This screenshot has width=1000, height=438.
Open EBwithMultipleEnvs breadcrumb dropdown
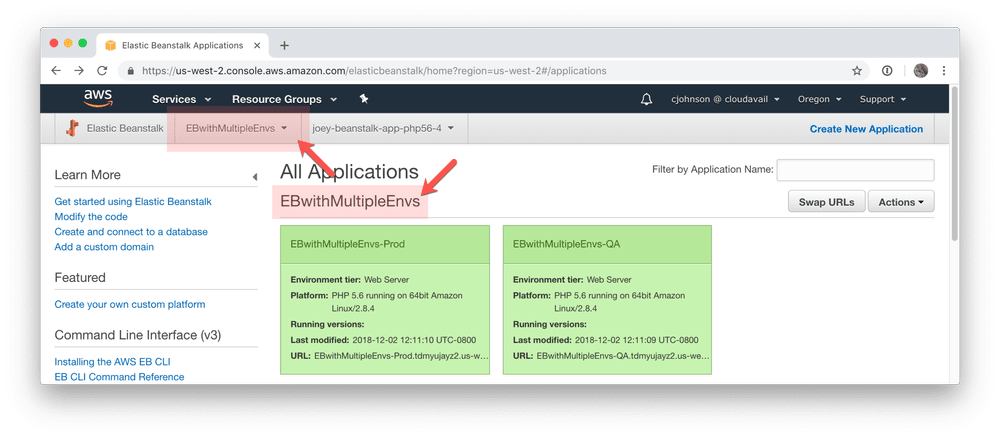237,128
